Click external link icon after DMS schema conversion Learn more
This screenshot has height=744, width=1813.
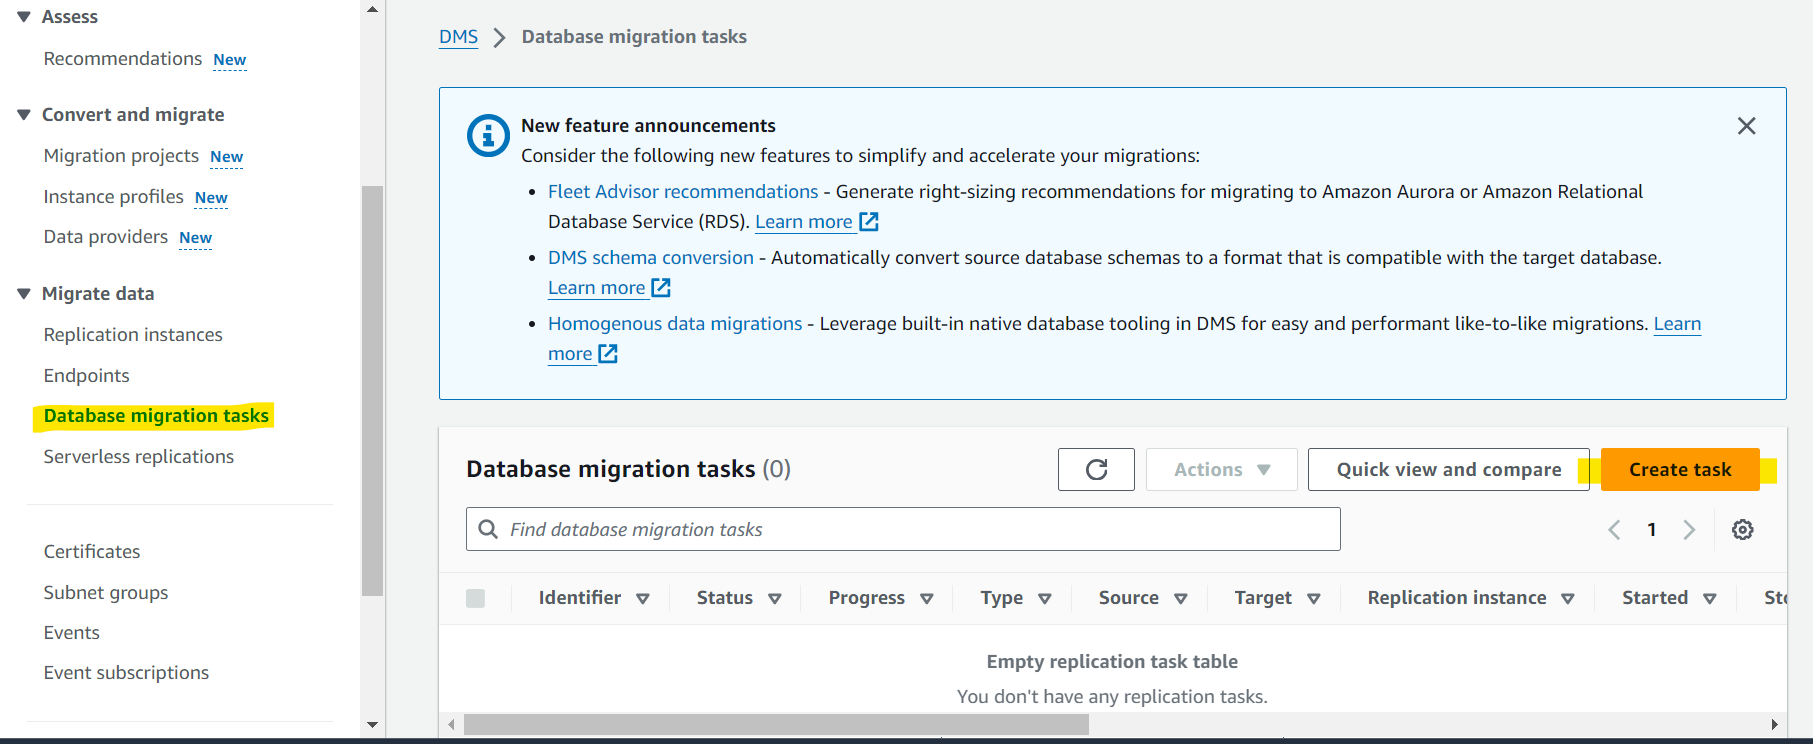click(661, 288)
